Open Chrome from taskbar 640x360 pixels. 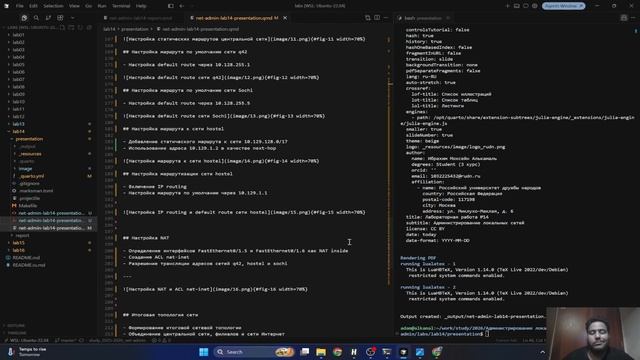point(337,352)
